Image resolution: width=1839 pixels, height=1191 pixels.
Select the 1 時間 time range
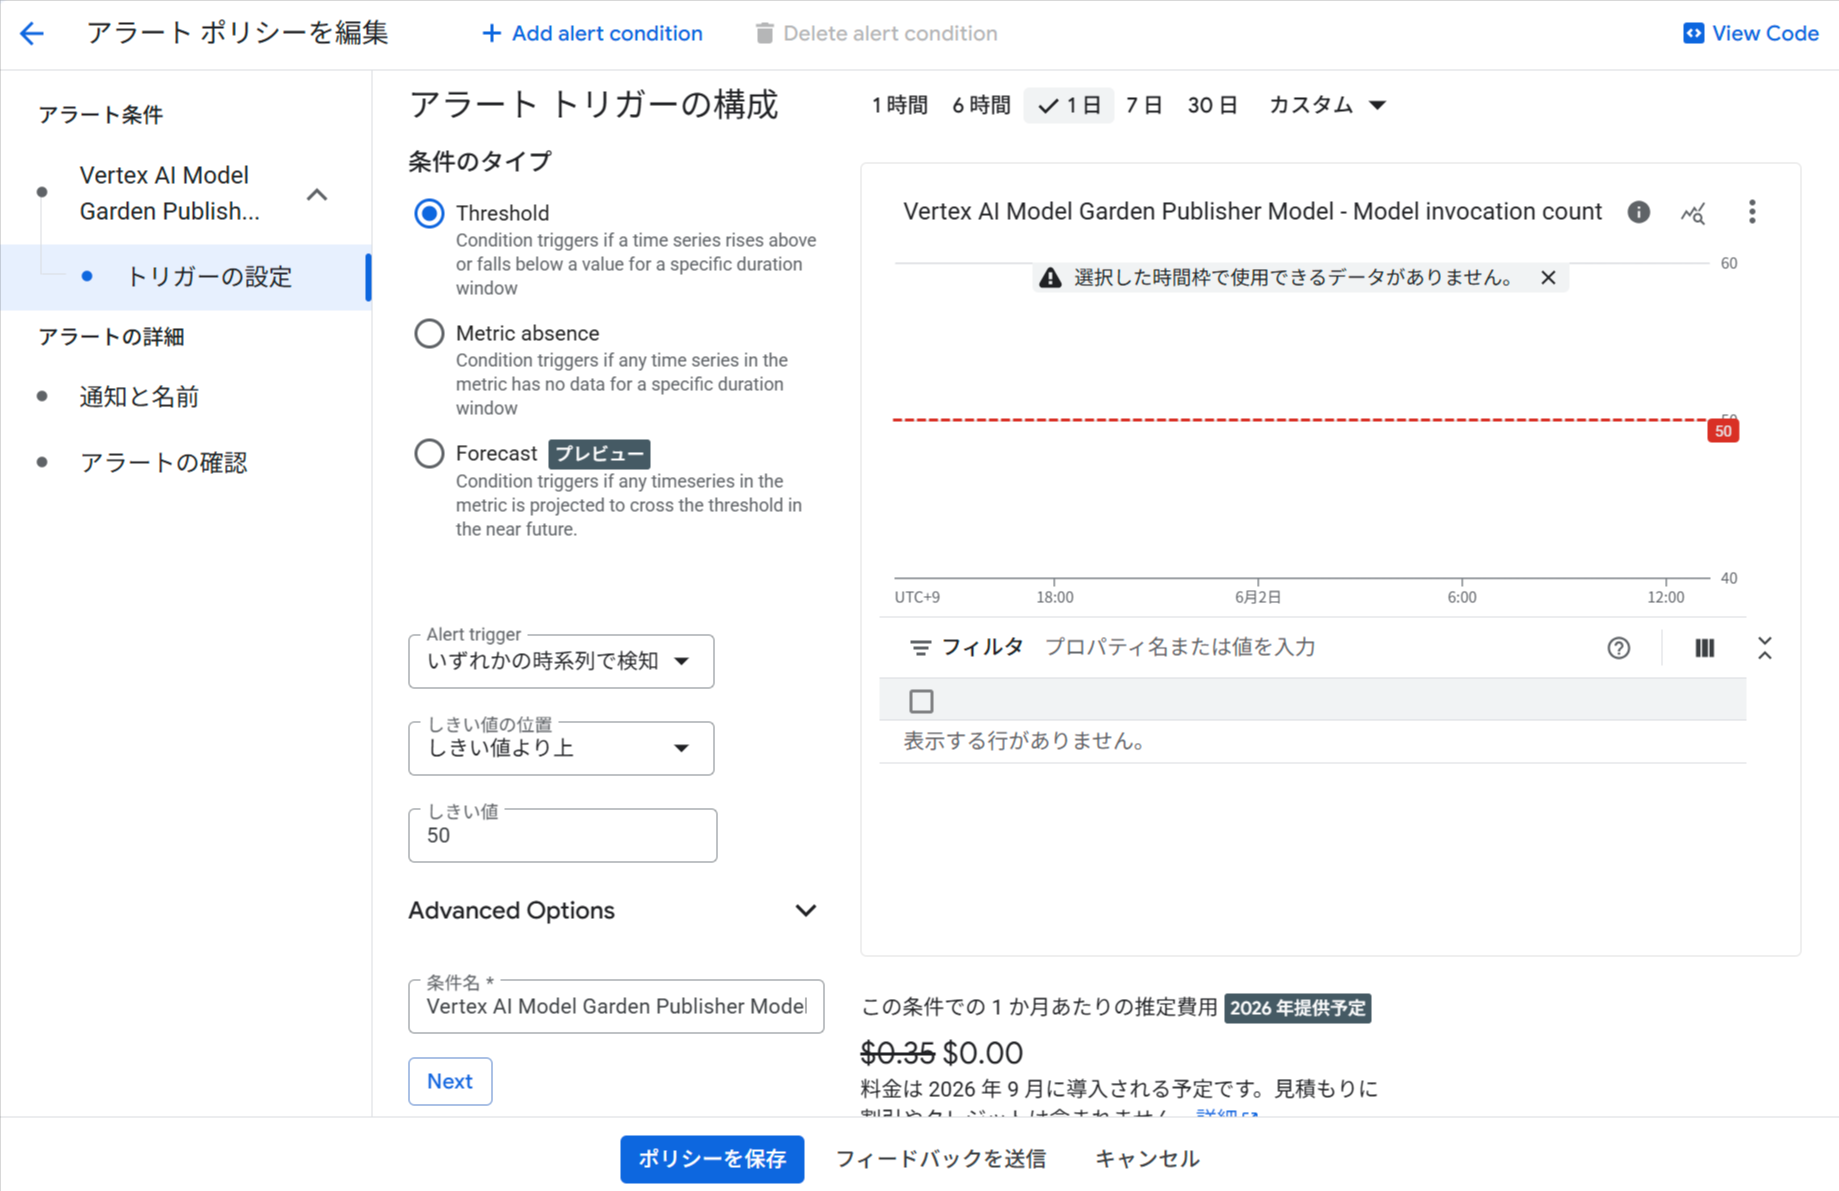click(899, 105)
